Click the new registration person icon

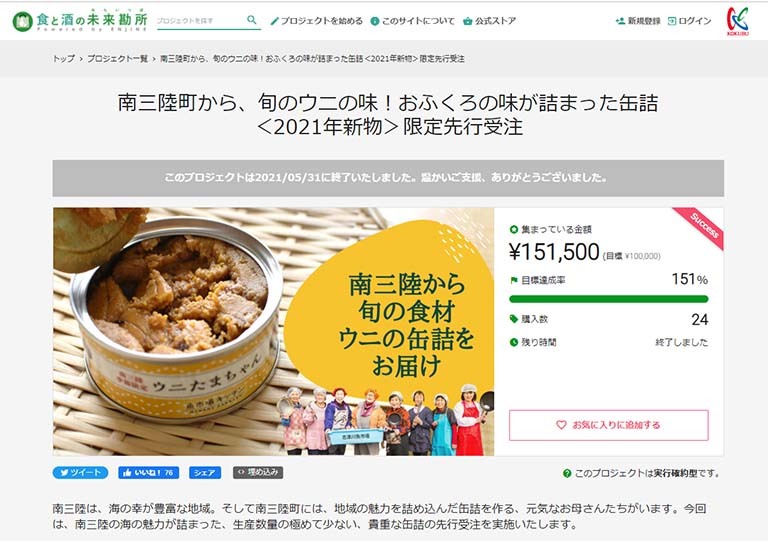tap(620, 21)
